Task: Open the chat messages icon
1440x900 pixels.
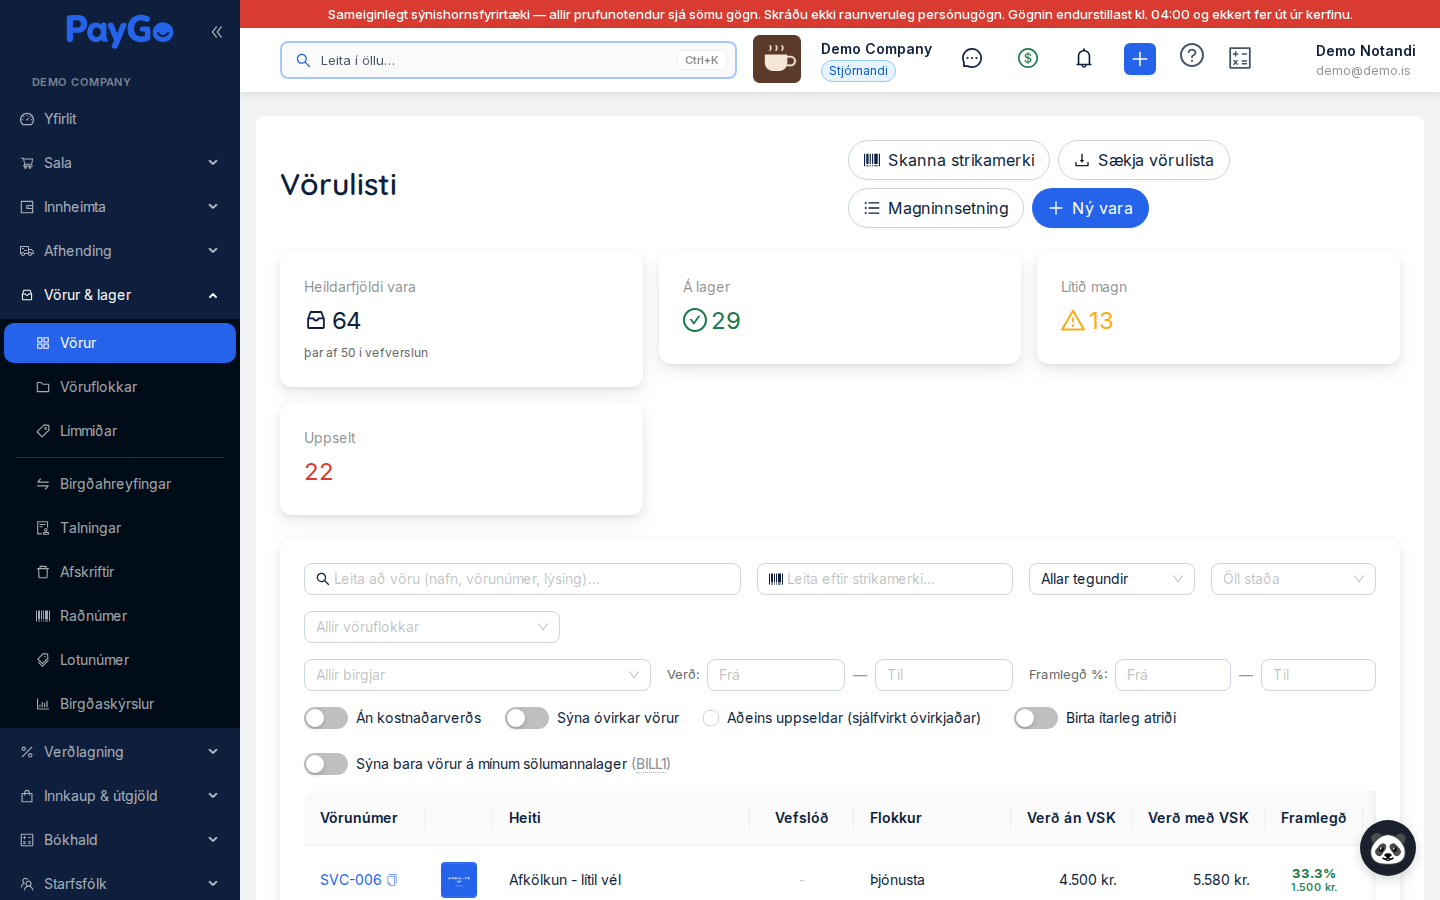Action: point(972,58)
